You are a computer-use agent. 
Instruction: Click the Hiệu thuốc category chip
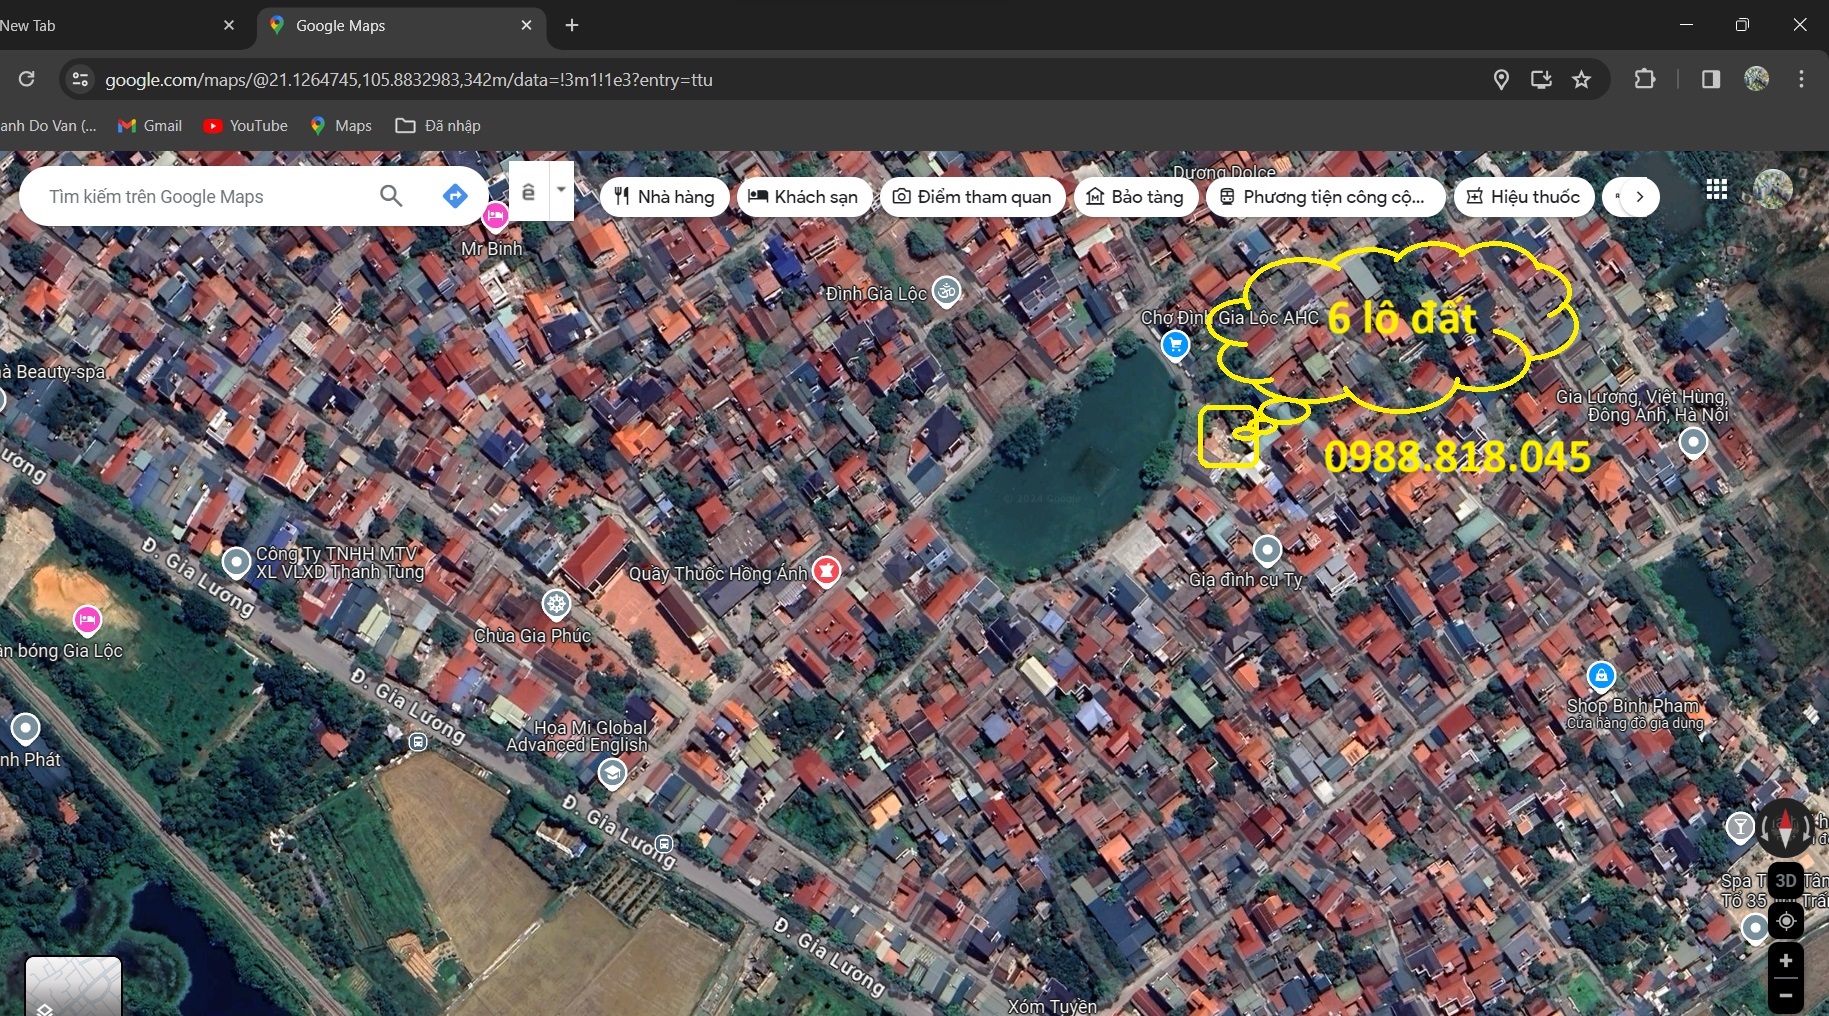pos(1523,197)
